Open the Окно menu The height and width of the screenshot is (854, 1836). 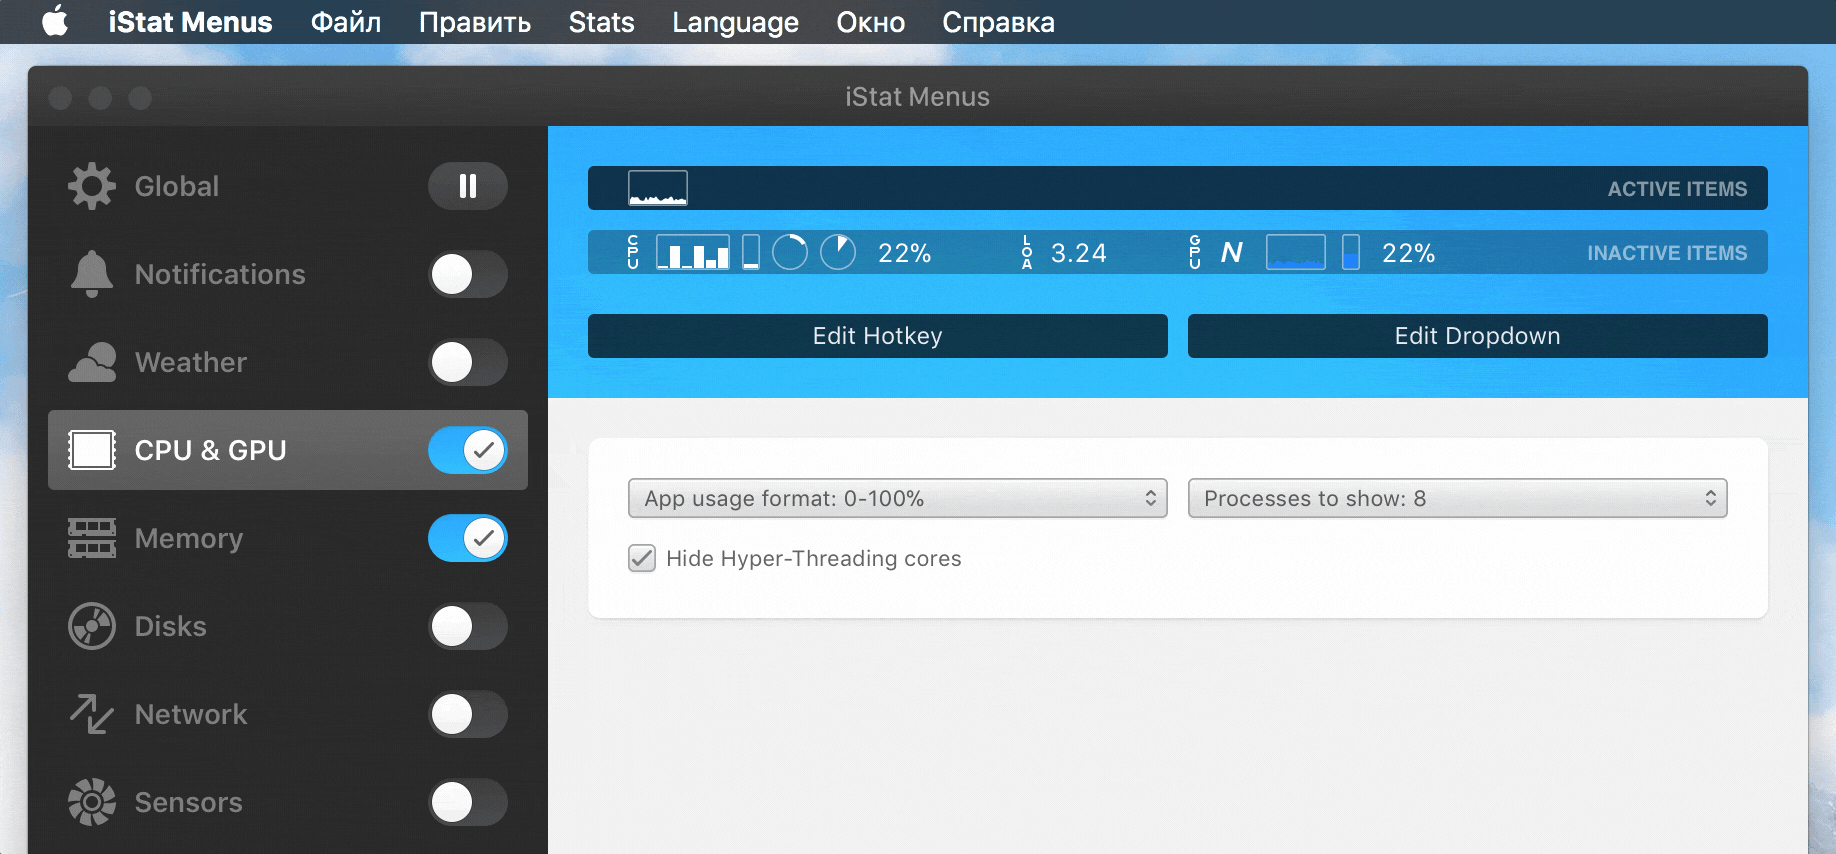[870, 22]
